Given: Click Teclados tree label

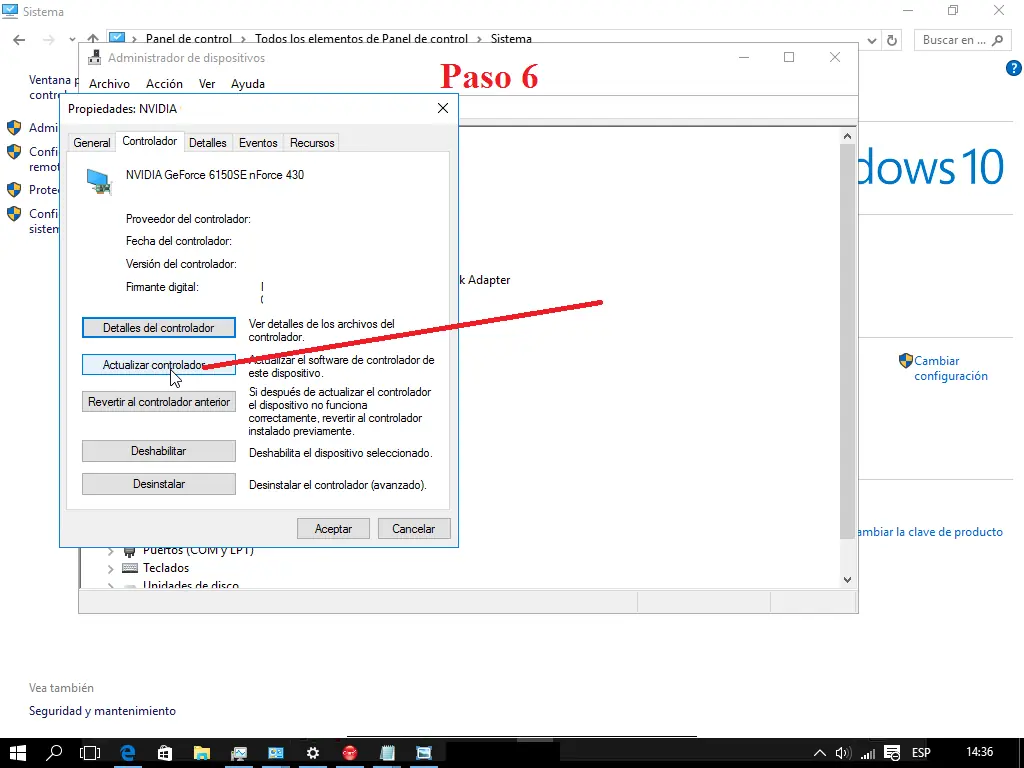Looking at the screenshot, I should point(166,568).
